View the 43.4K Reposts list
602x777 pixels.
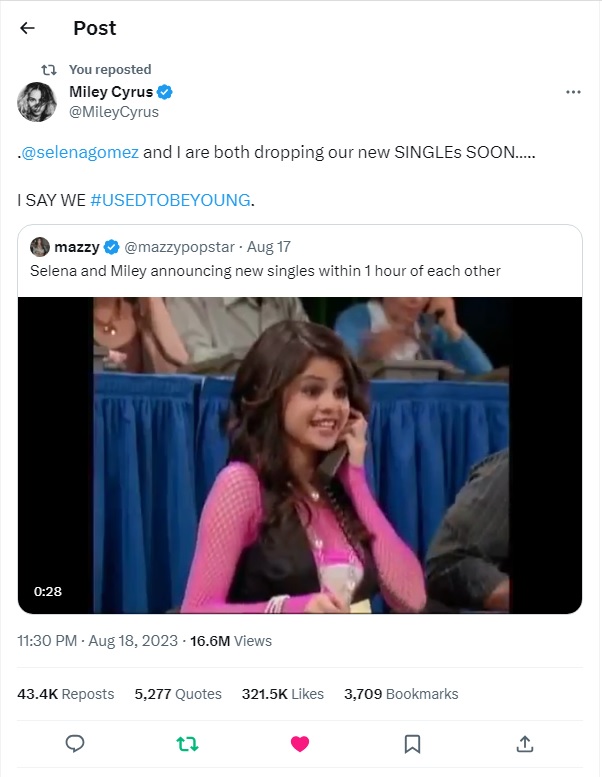(66, 694)
